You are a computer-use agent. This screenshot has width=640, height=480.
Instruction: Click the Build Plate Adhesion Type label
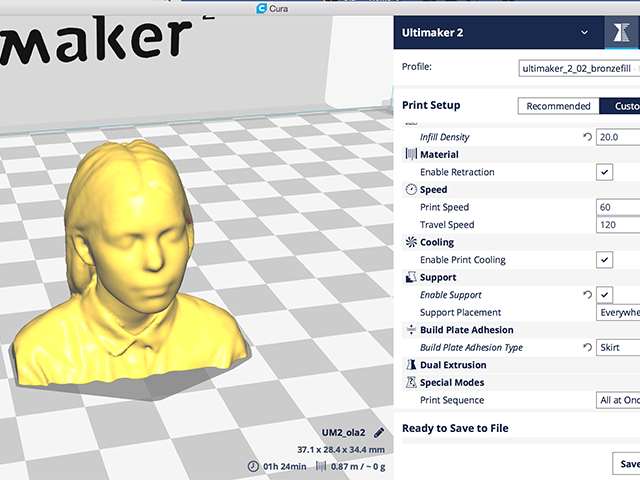(471, 347)
